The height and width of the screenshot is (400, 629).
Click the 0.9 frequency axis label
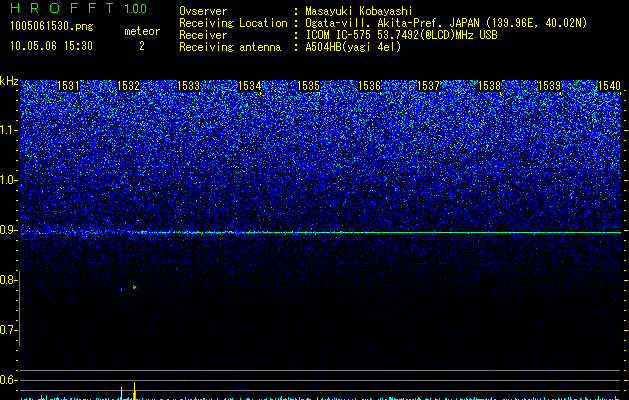[8, 230]
